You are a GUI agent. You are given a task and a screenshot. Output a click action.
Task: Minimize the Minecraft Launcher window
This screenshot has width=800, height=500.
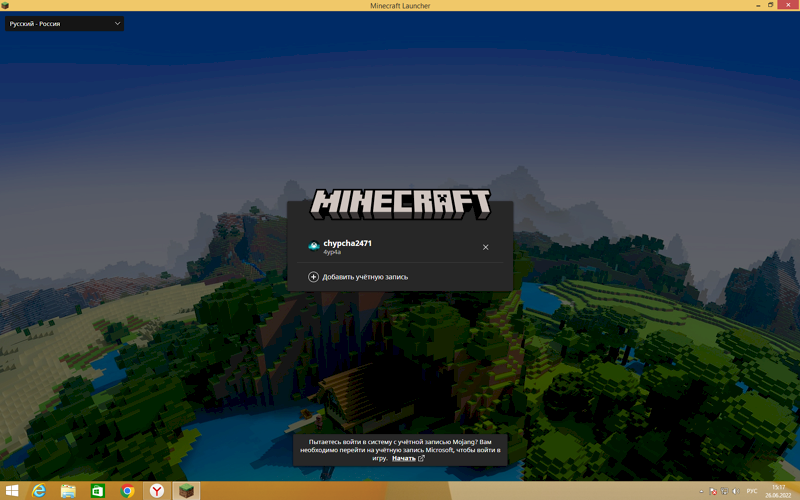758,5
